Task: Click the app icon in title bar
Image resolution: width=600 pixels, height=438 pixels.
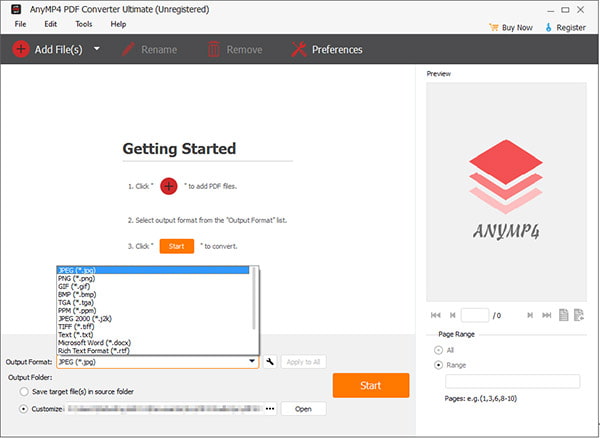Action: (x=16, y=9)
